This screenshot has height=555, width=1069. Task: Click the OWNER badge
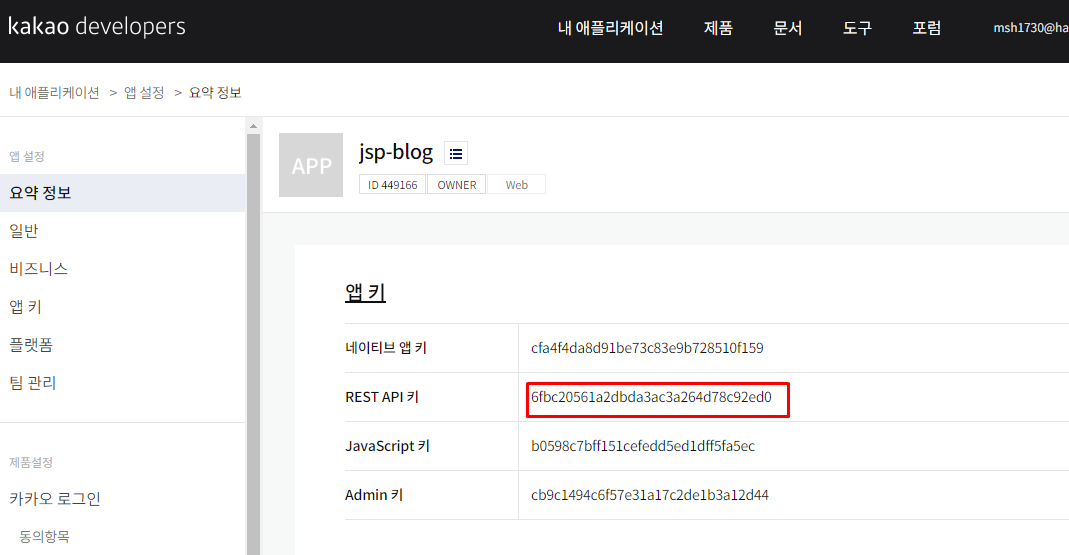(x=457, y=185)
